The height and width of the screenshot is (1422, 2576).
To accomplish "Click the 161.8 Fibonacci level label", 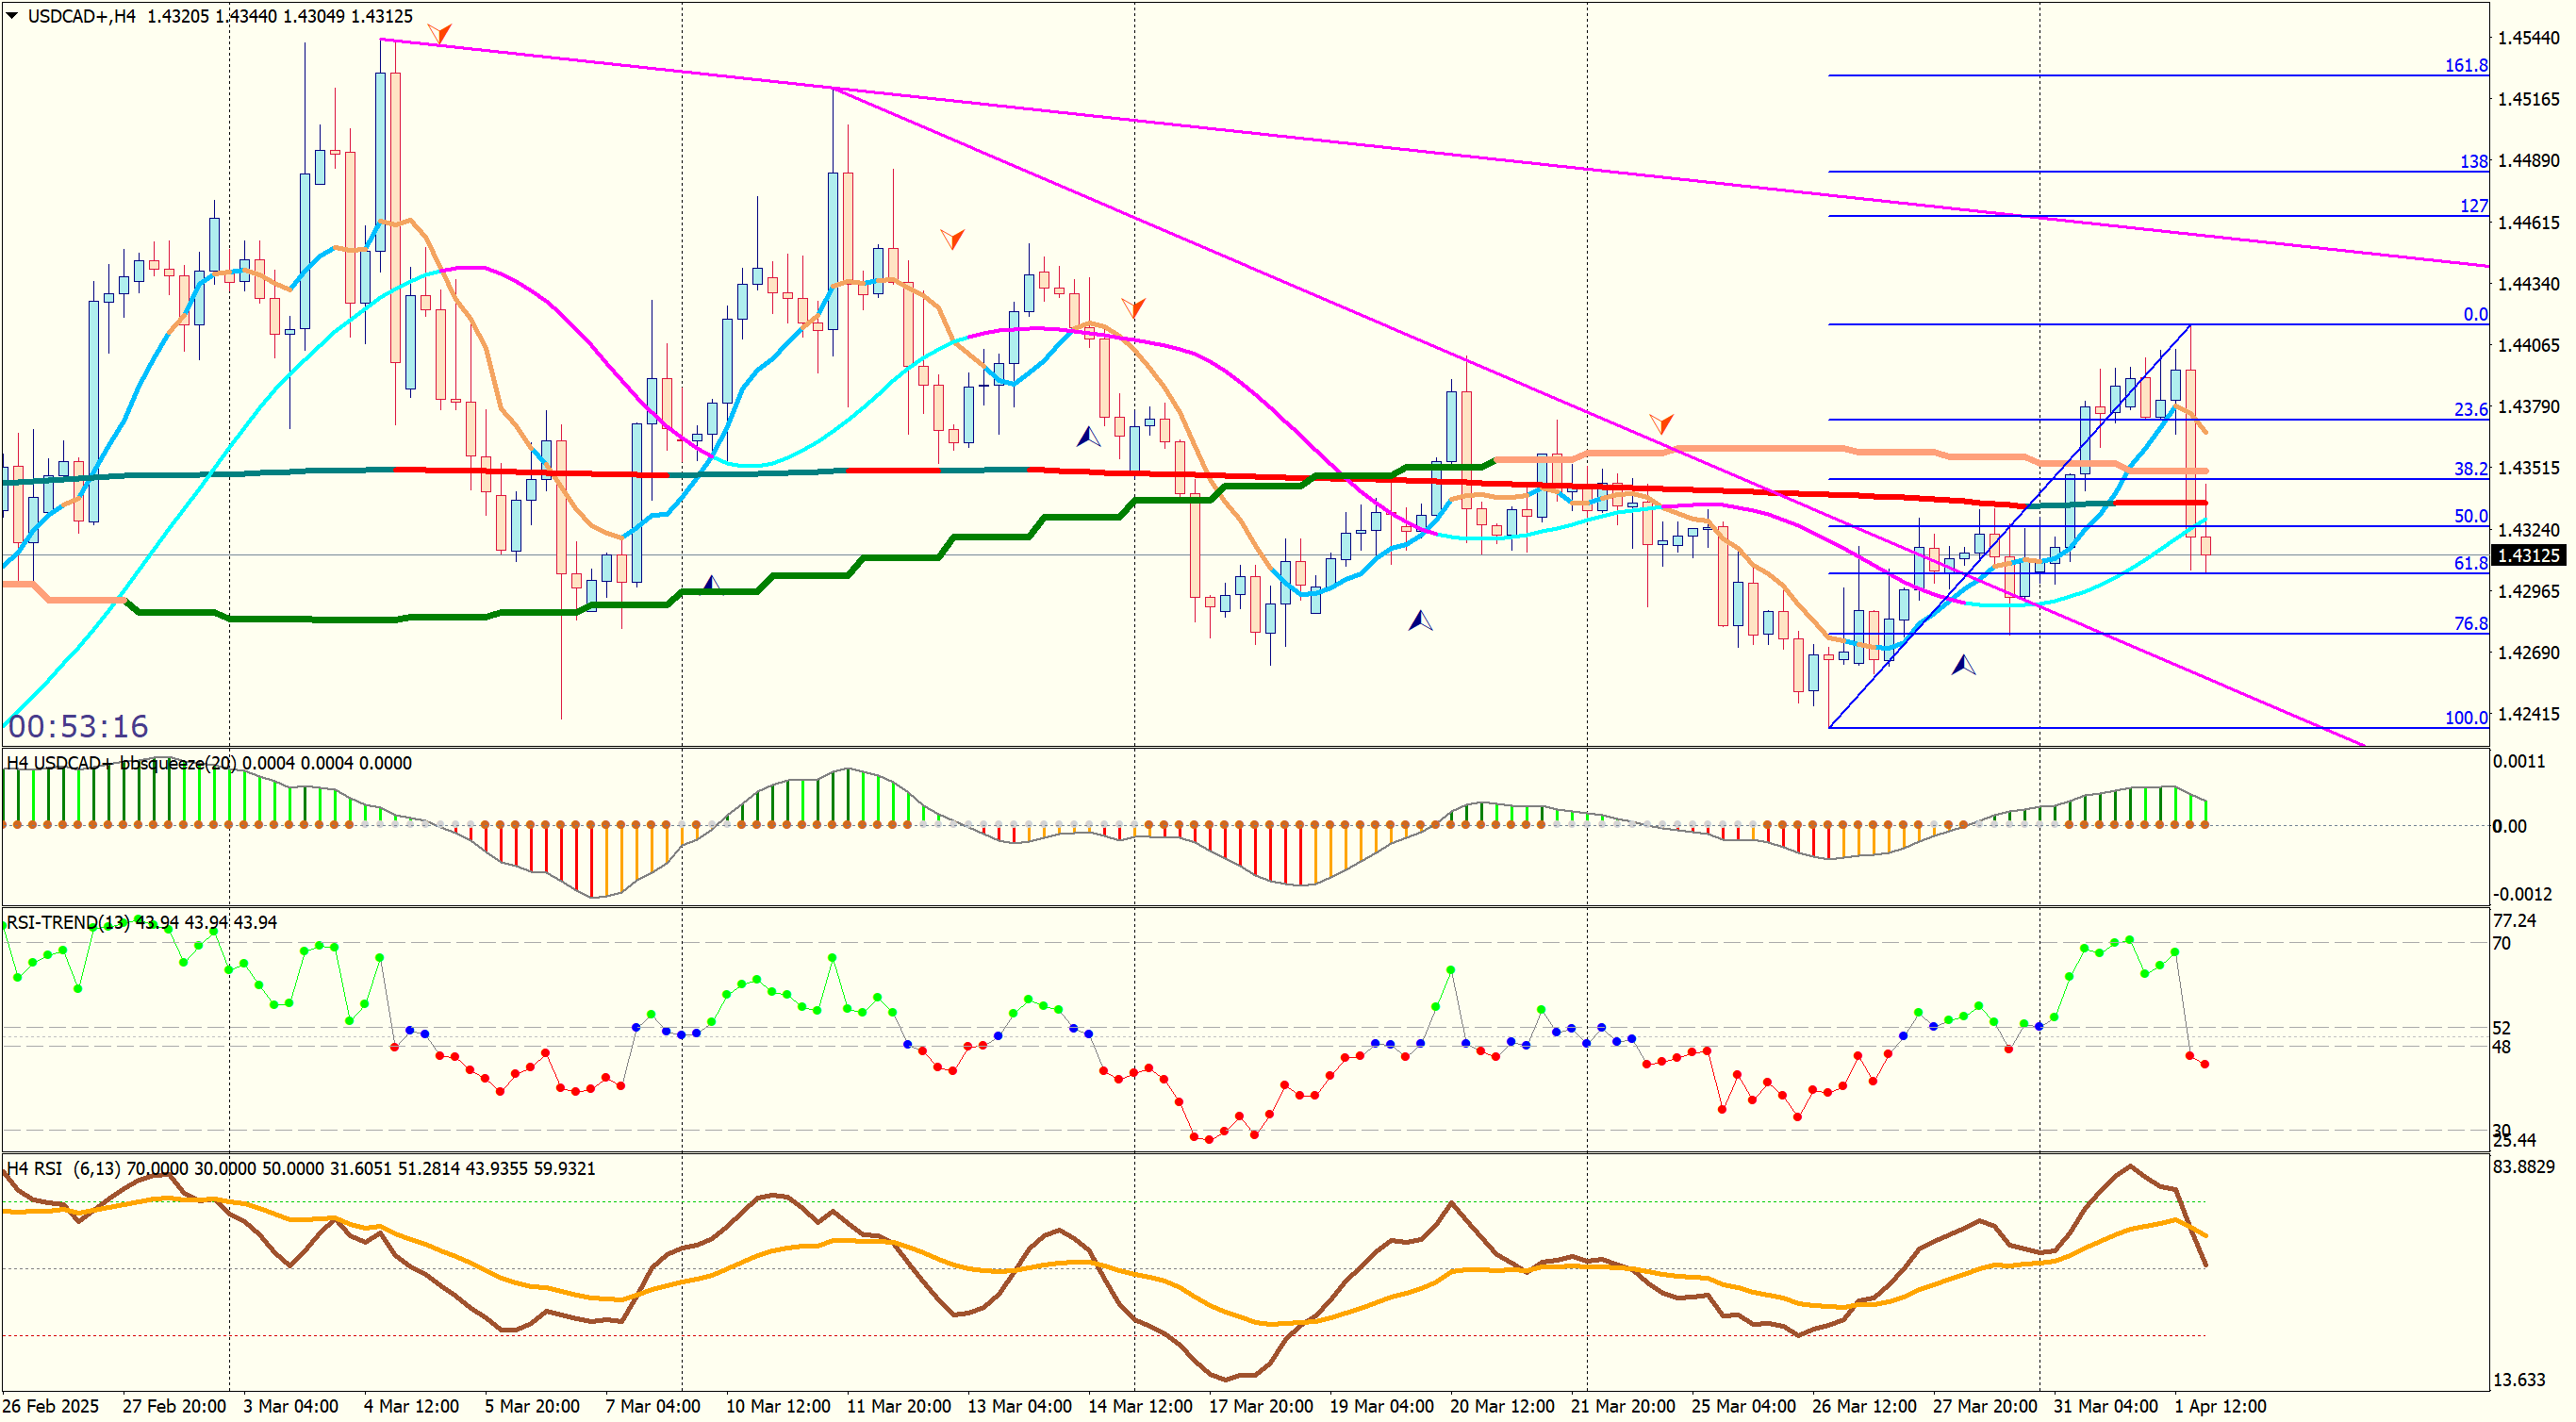I will click(2466, 66).
